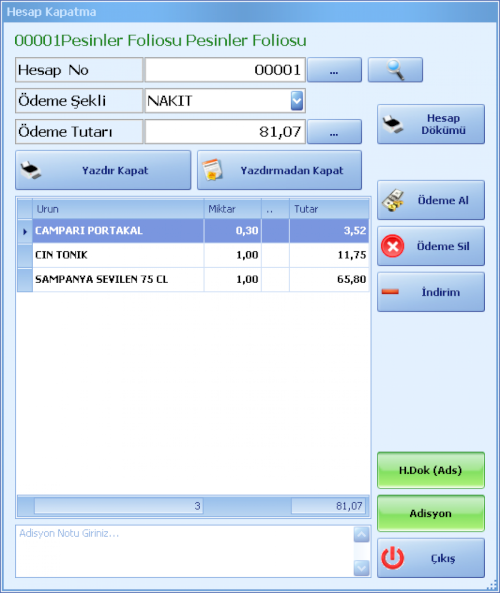Click the 11,75 amount cell
Screen dimensions: 500x593
click(329, 255)
